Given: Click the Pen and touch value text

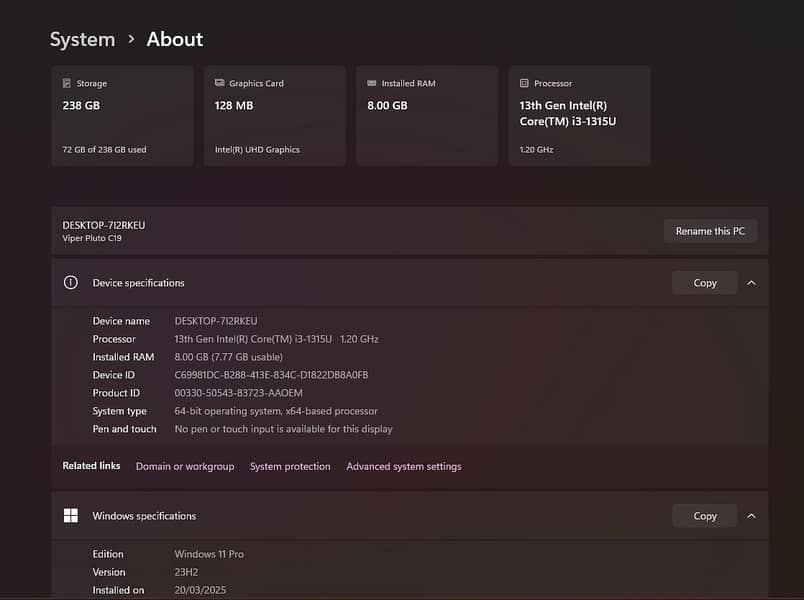Looking at the screenshot, I should 284,429.
